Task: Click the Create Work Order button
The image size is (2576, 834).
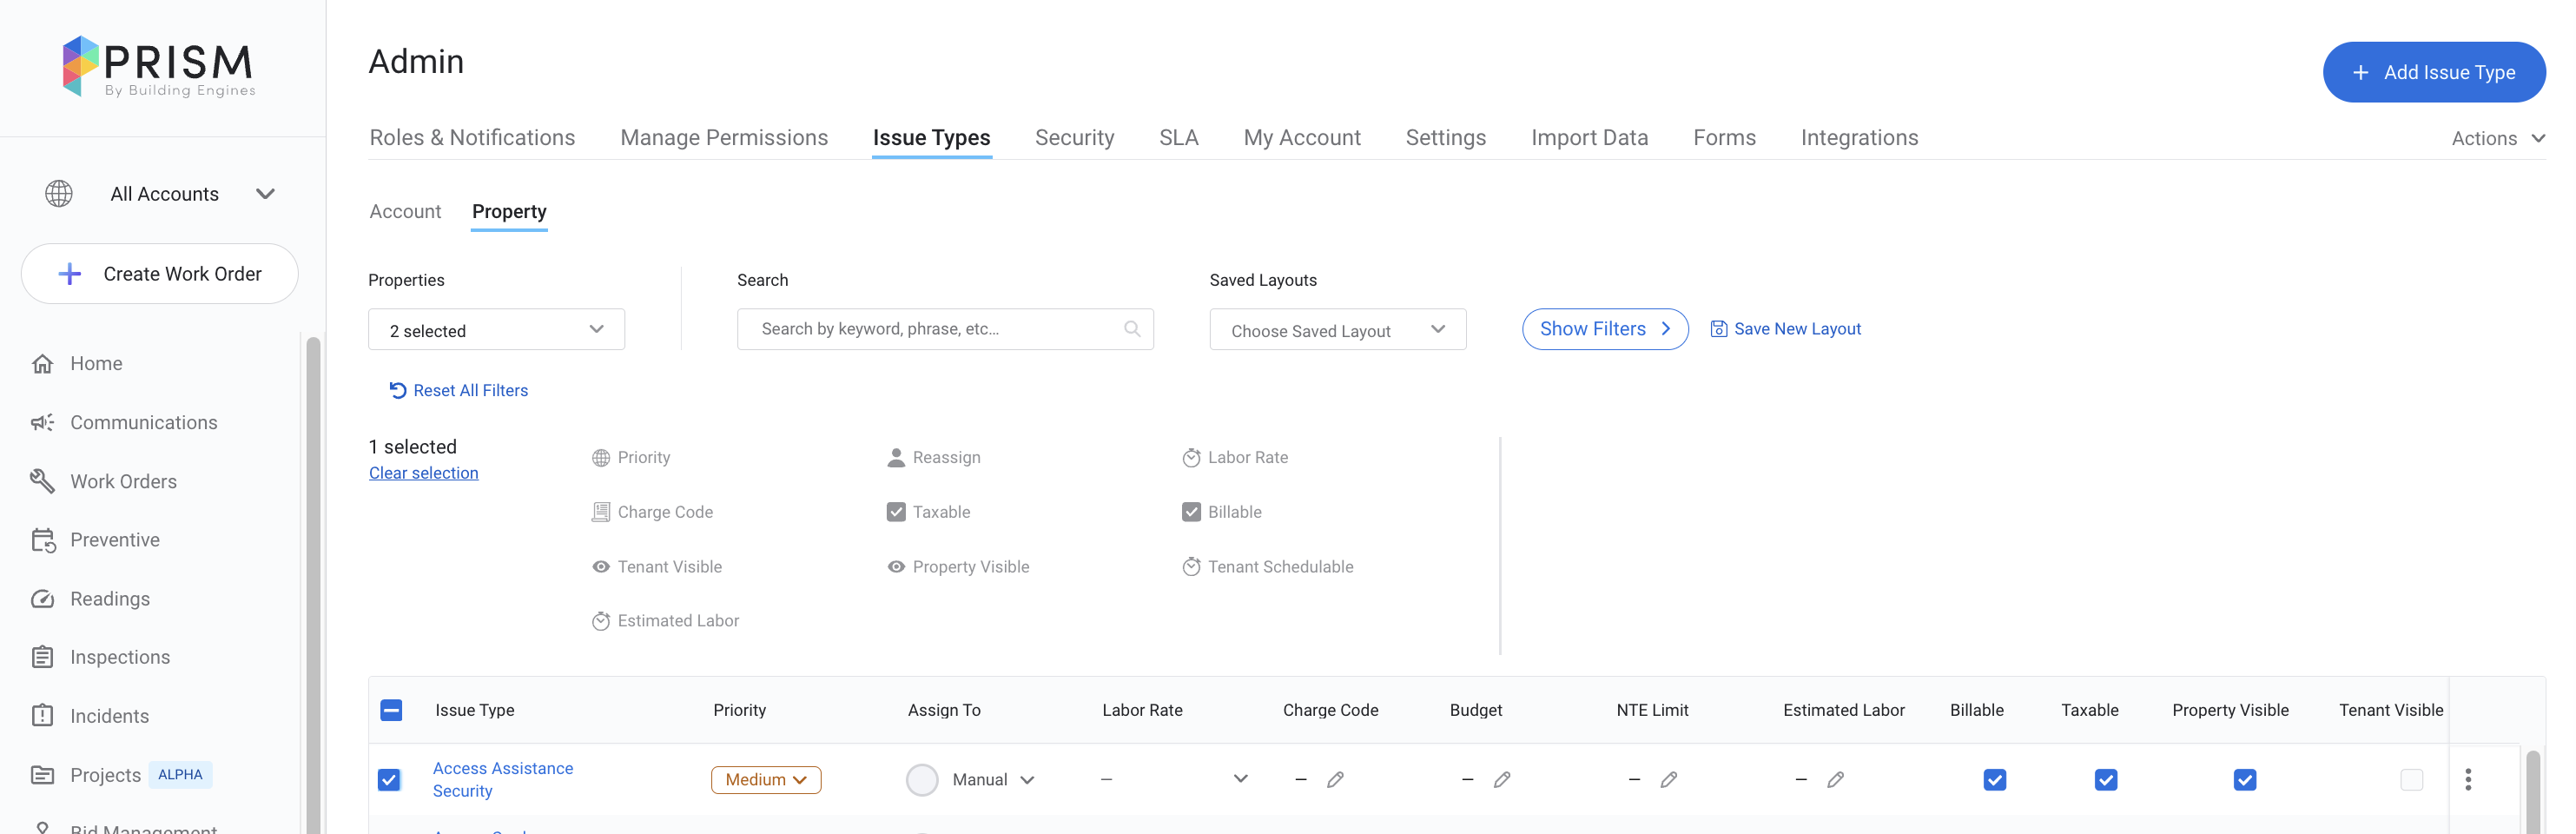Action: [160, 274]
